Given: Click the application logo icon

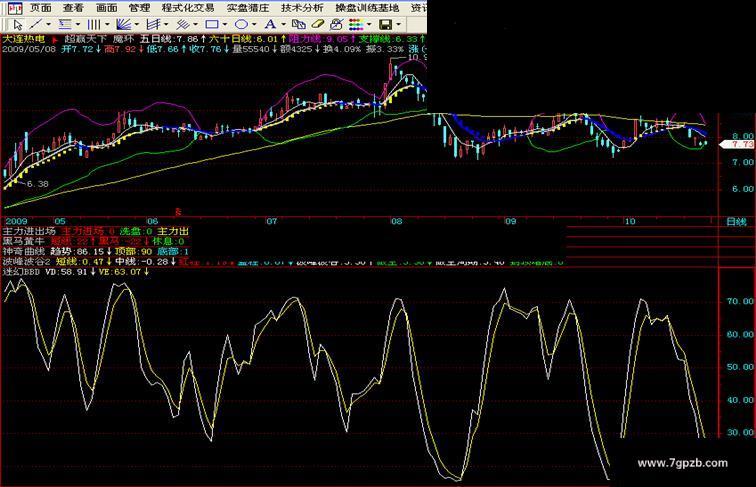Looking at the screenshot, I should tap(15, 8).
